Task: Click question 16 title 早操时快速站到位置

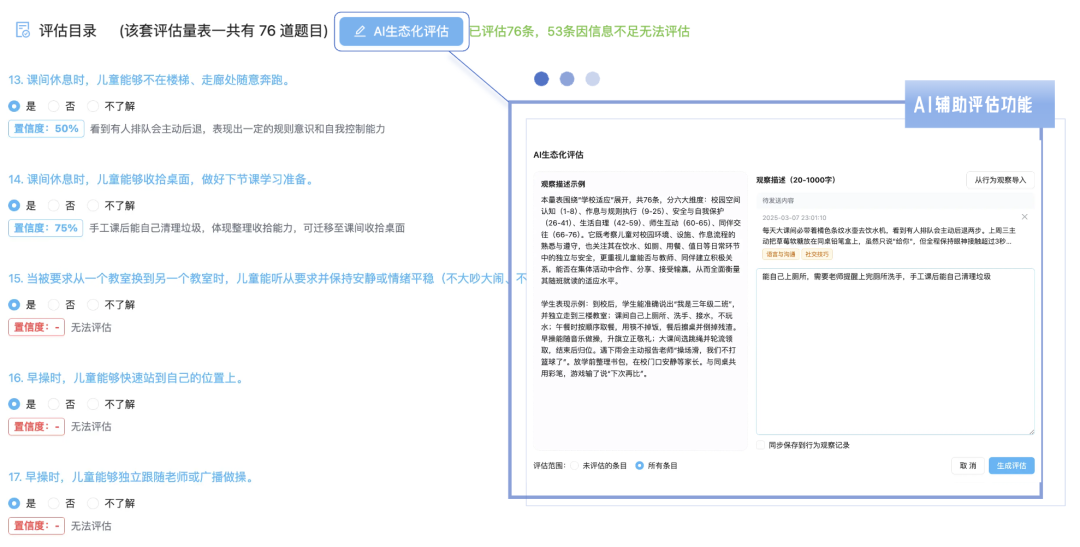Action: (x=127, y=378)
